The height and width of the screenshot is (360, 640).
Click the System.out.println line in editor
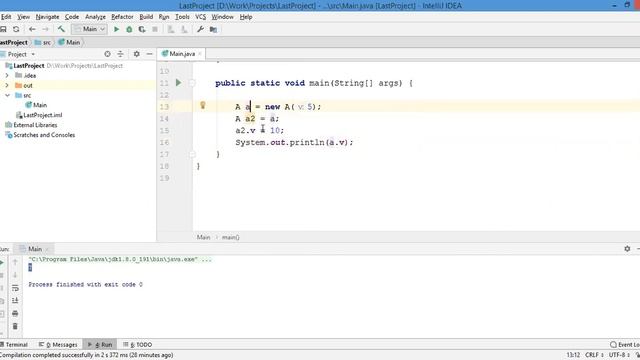(x=294, y=142)
